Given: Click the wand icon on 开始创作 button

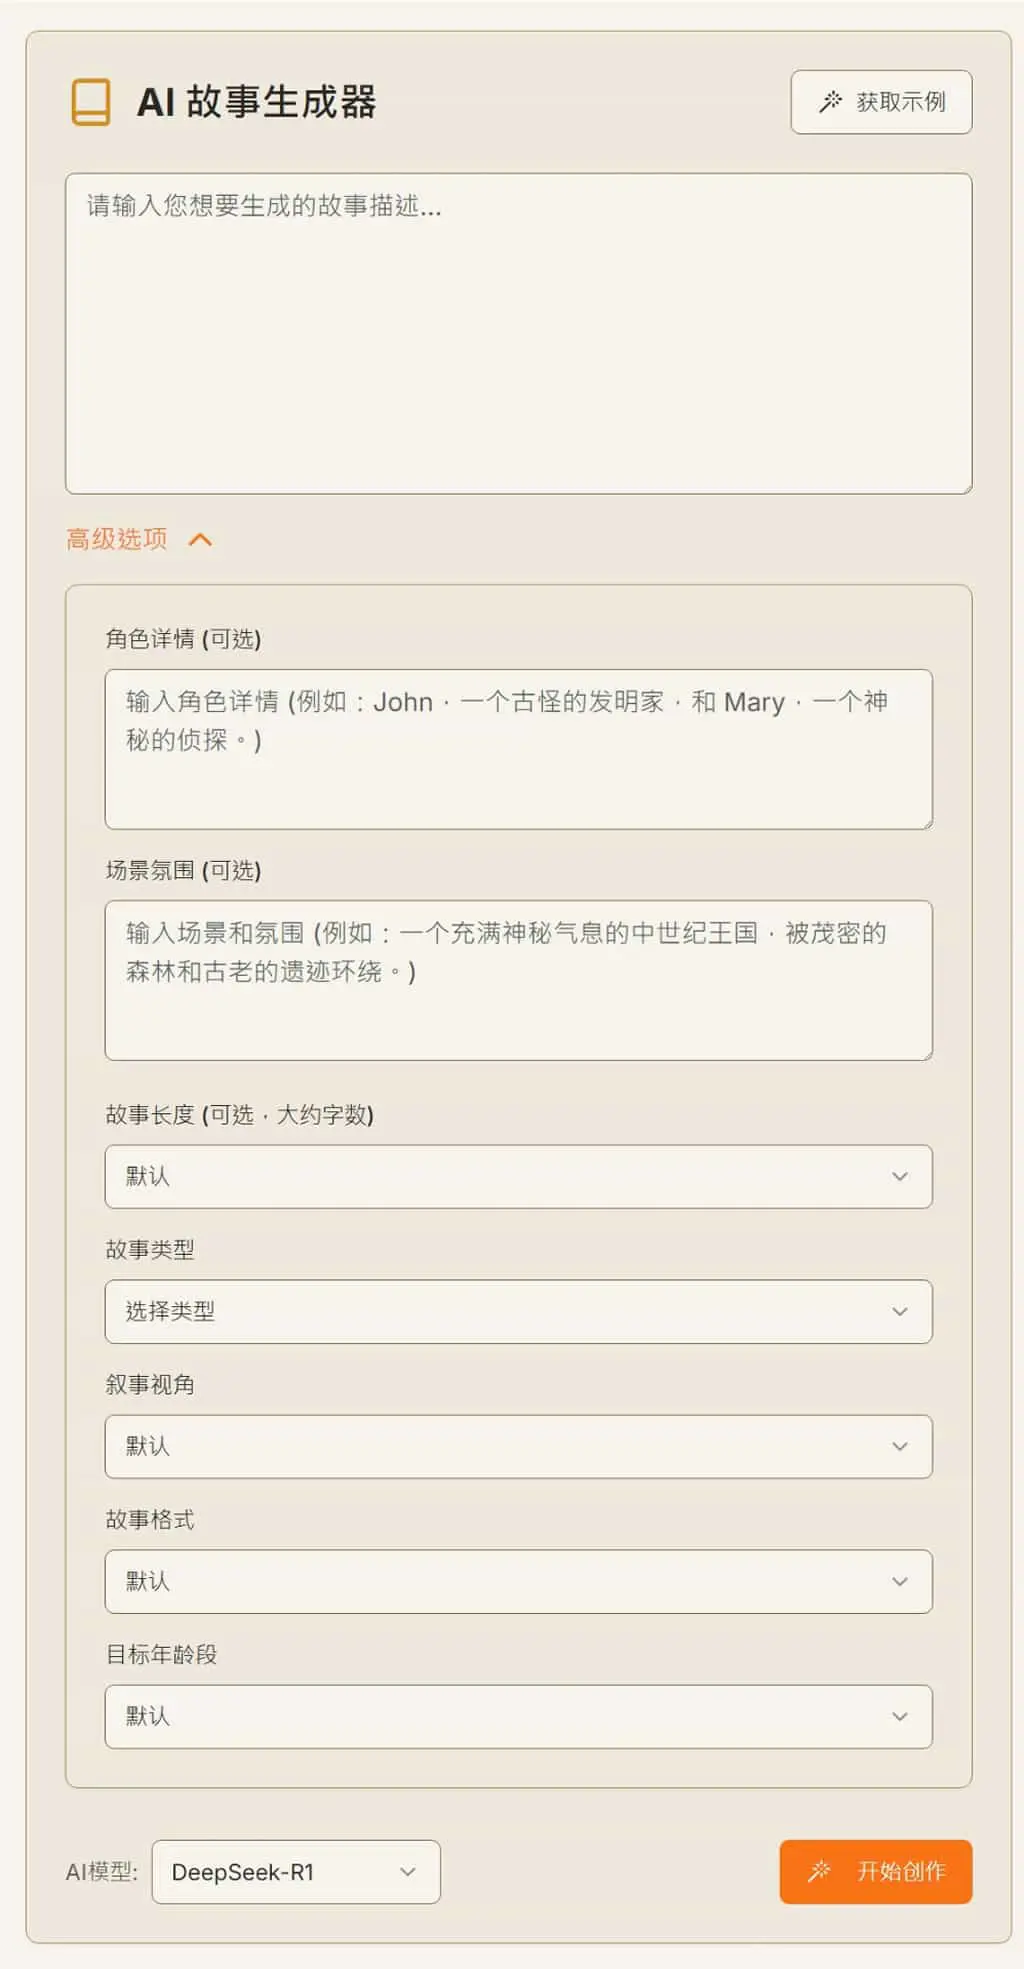Looking at the screenshot, I should pos(819,1871).
